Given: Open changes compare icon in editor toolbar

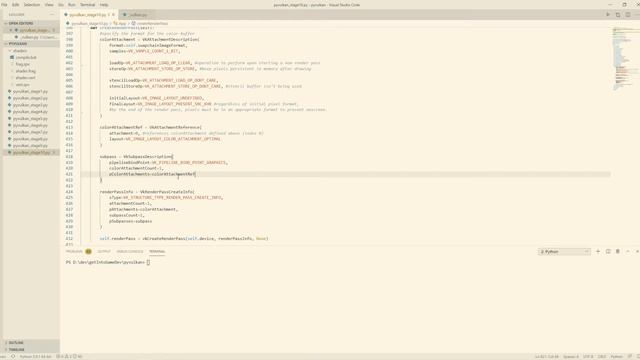Looking at the screenshot, I should [x=618, y=15].
